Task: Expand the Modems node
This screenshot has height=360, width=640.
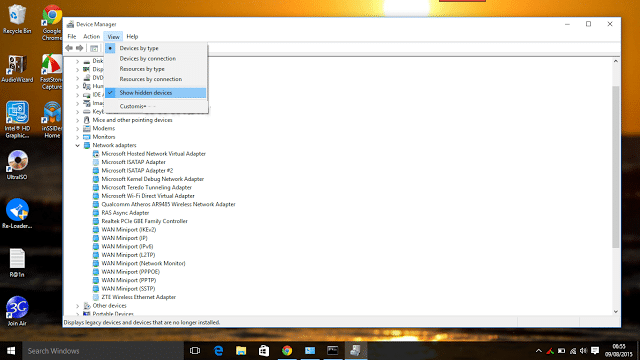Action: tap(78, 129)
